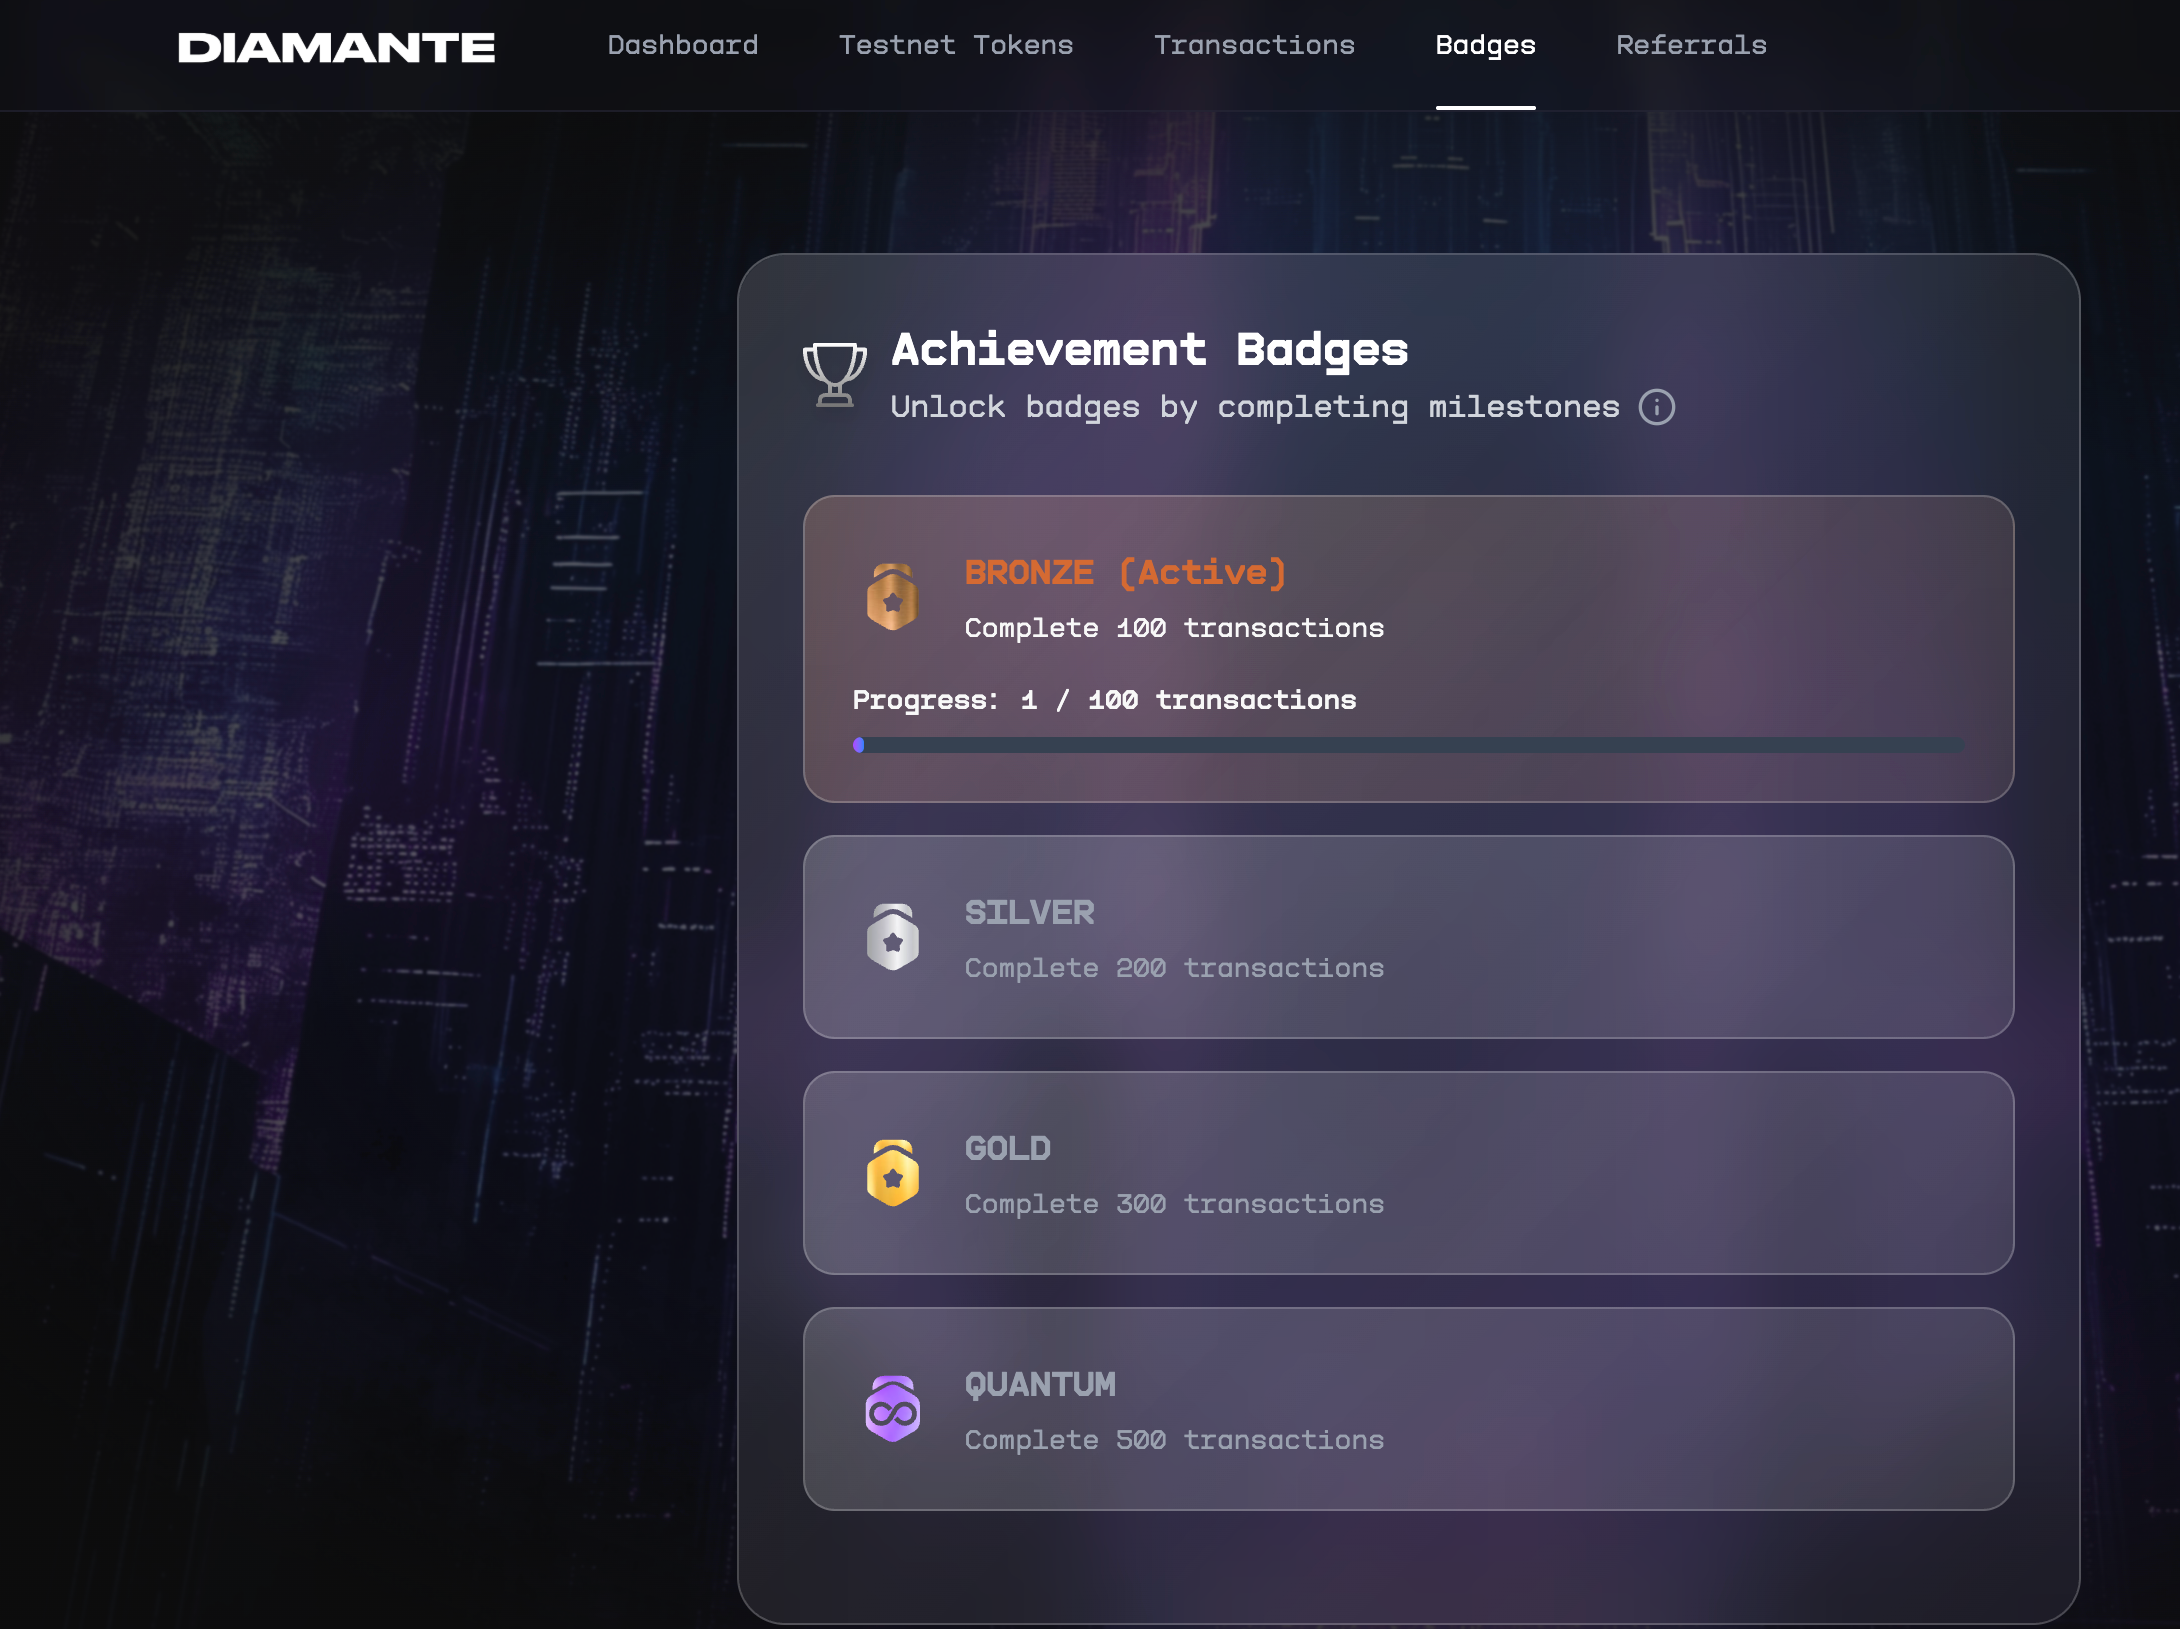Screen dimensions: 2180x1629
Task: Click the DIAMANTE logo
Action: pyautogui.click(x=336, y=48)
